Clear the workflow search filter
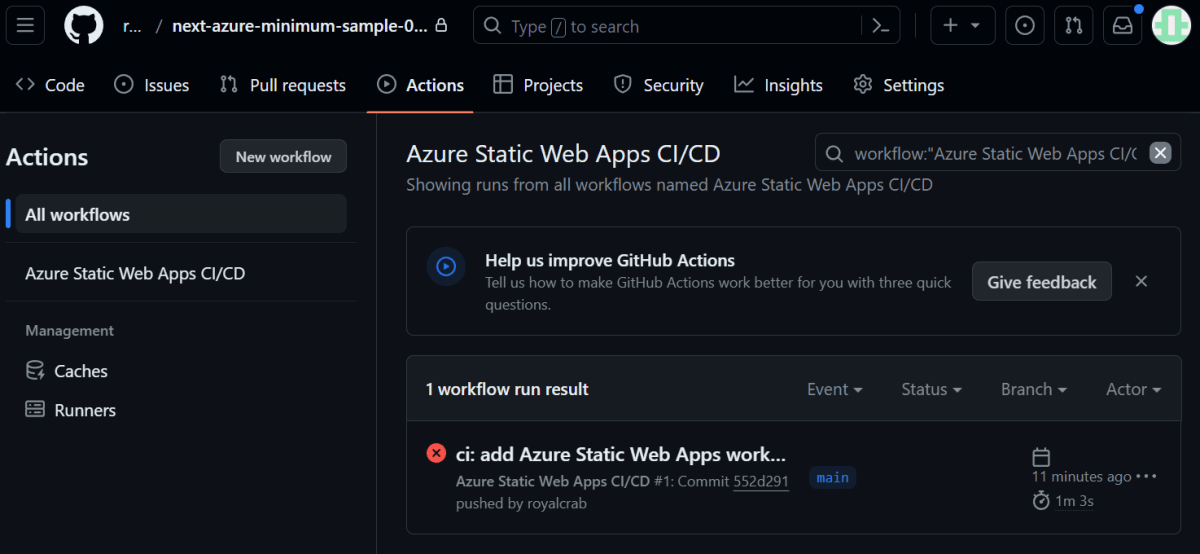Viewport: 1200px width, 554px height. coord(1160,153)
